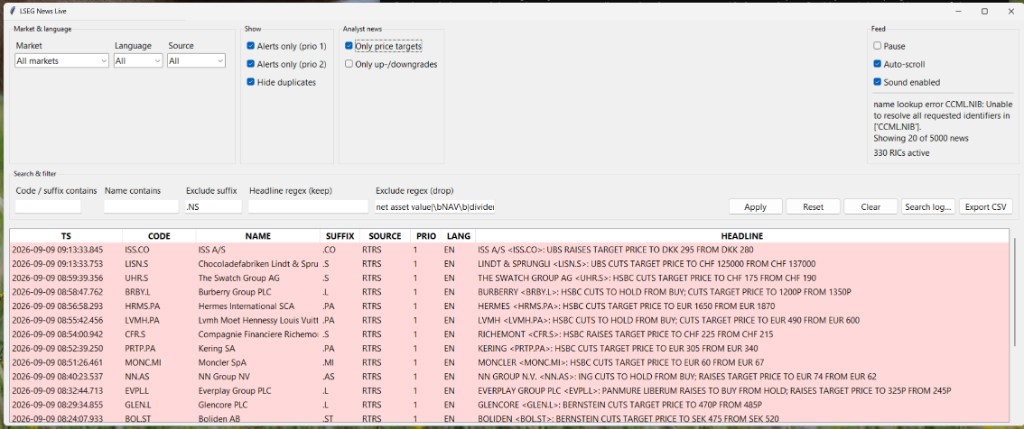
Task: Sort by PRIO column header
Action: click(x=424, y=236)
